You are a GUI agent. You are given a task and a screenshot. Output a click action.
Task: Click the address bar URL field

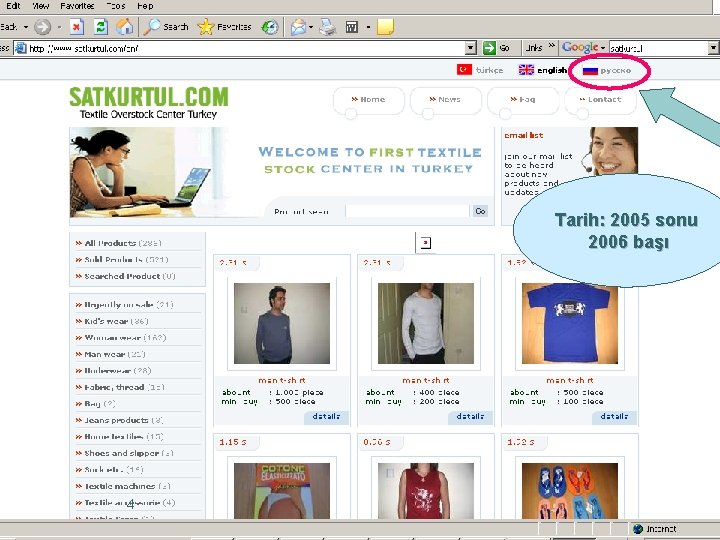pos(239,48)
